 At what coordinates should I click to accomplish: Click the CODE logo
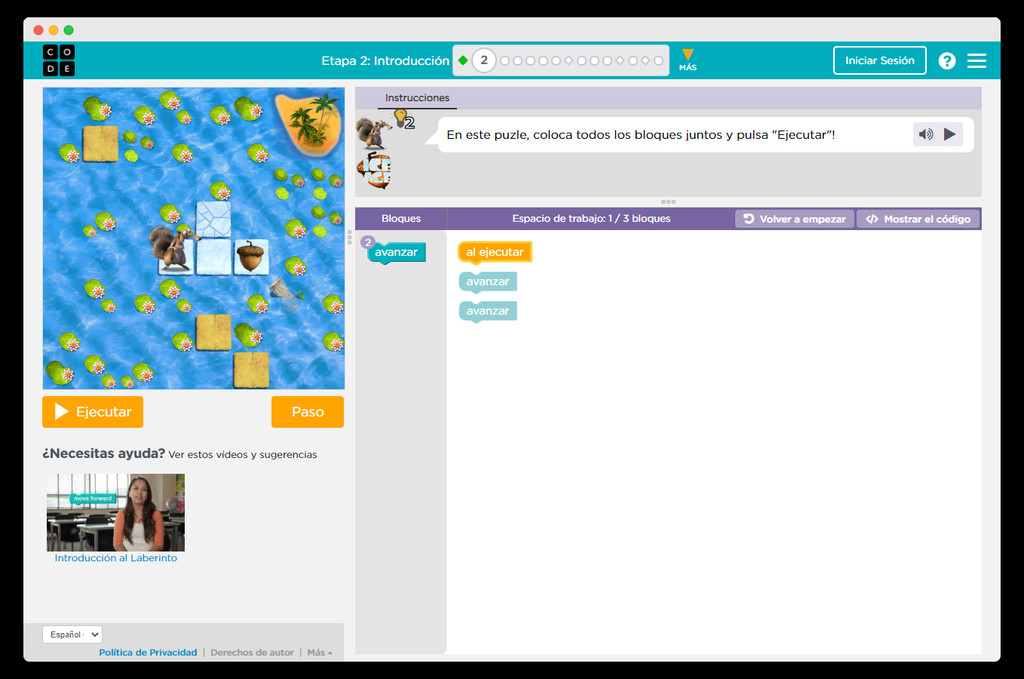59,60
